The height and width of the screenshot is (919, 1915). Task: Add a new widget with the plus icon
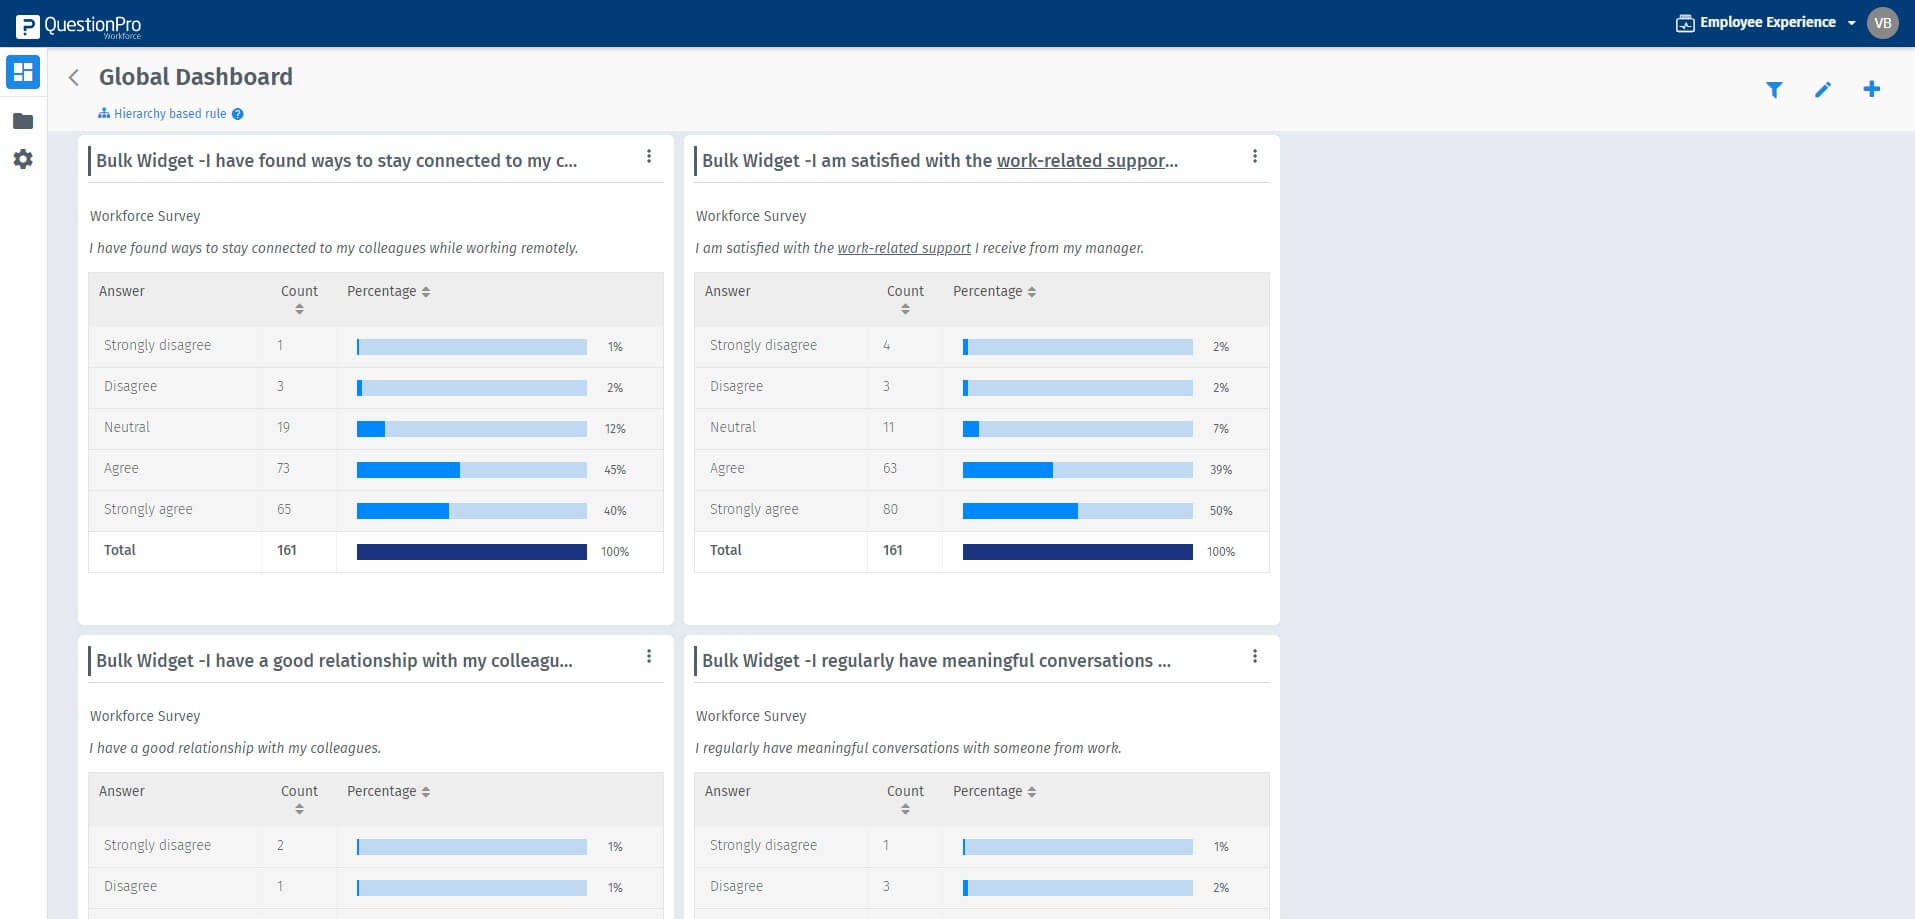click(x=1871, y=89)
